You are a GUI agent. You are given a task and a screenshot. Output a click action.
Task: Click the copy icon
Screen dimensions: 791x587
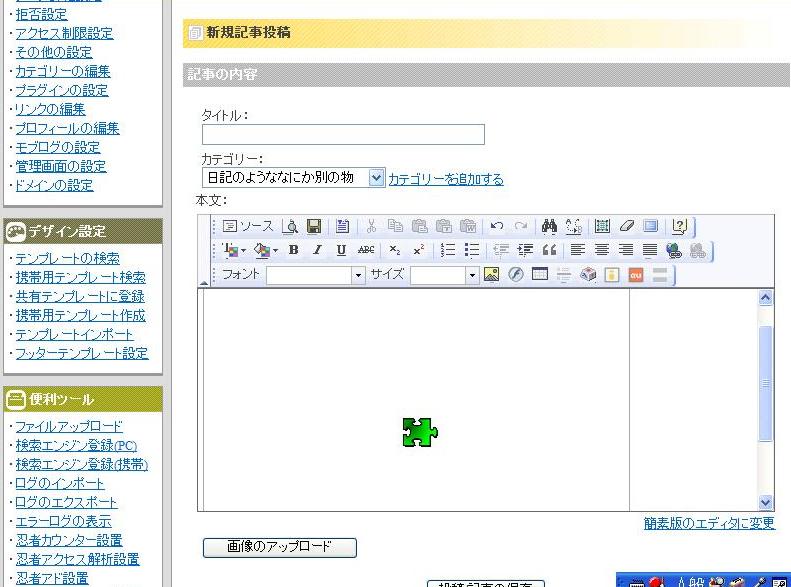click(x=396, y=226)
